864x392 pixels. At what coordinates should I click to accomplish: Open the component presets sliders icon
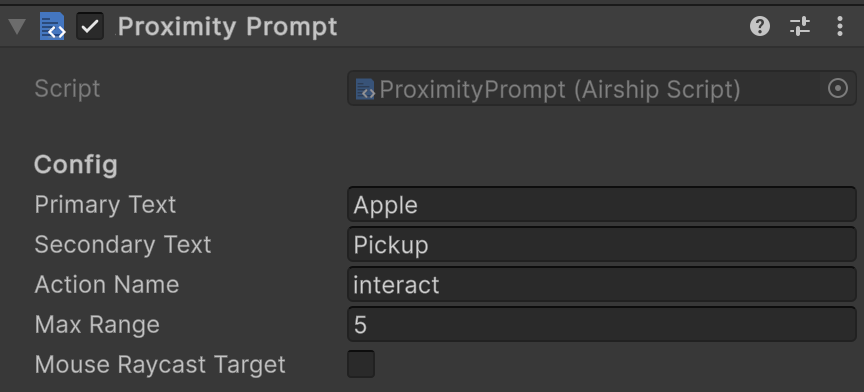coord(800,26)
